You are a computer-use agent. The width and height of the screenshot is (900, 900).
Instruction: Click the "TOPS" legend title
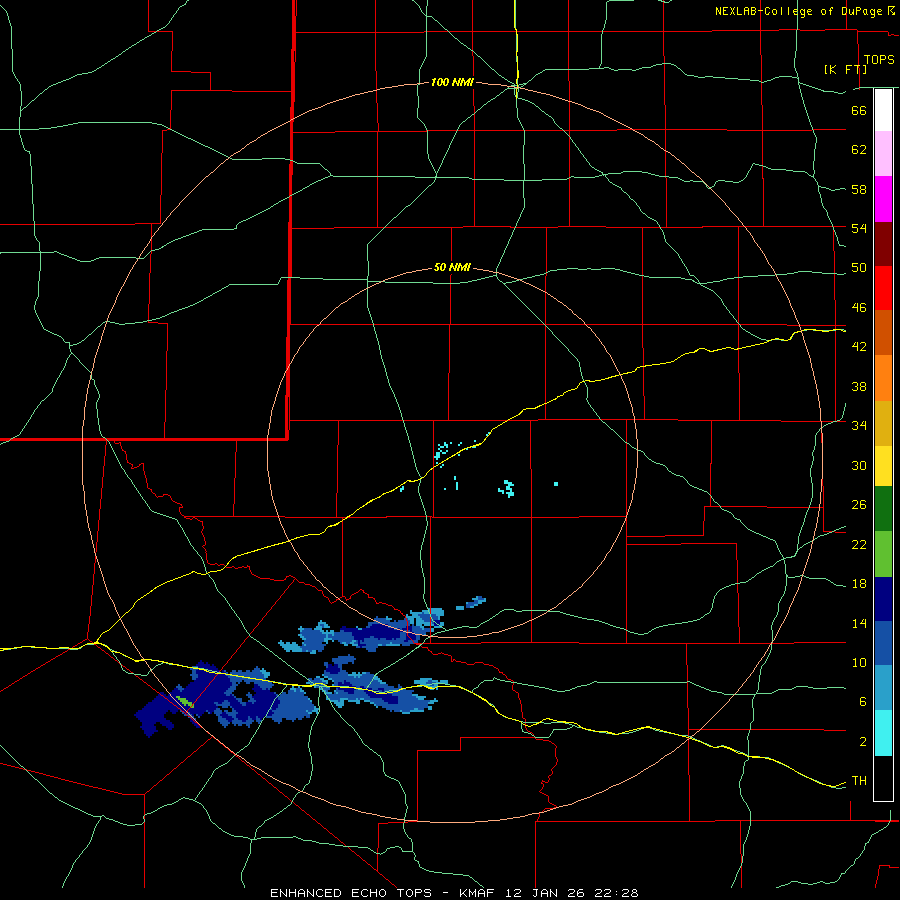click(879, 60)
